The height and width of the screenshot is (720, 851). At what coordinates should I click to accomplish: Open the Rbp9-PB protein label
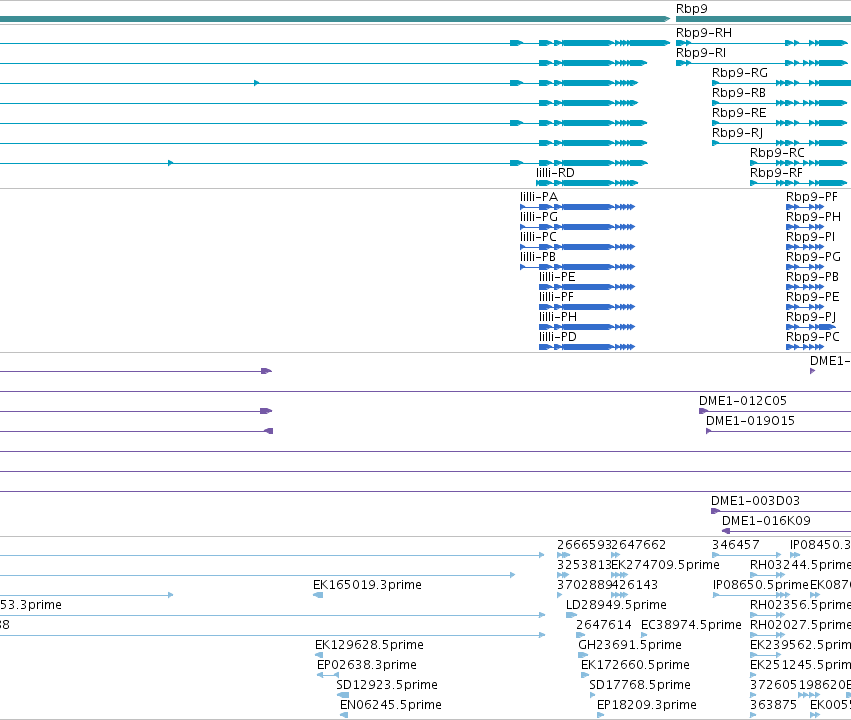tap(812, 277)
